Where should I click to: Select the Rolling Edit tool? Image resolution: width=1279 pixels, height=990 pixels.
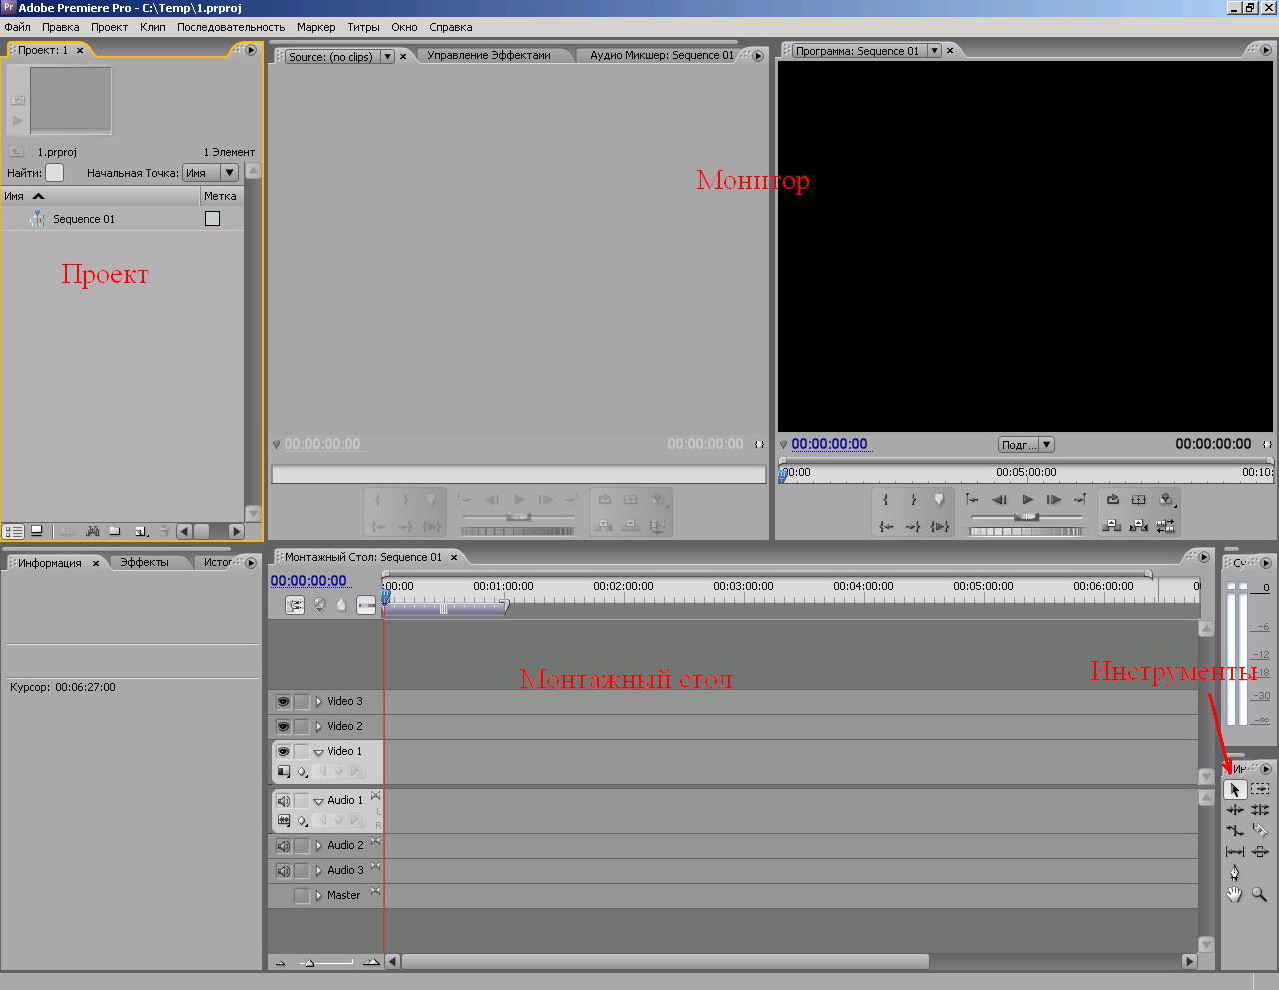pyautogui.click(x=1260, y=810)
